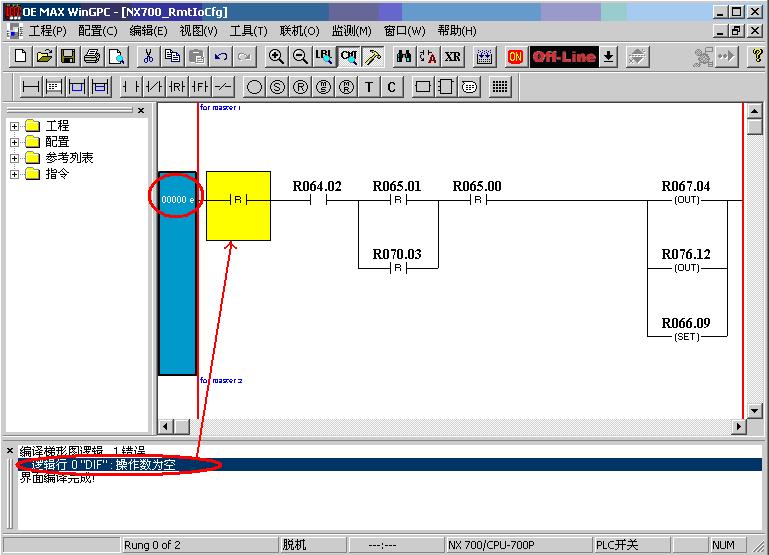The image size is (769, 555).
Task: Toggle the LBL label view
Action: [324, 56]
